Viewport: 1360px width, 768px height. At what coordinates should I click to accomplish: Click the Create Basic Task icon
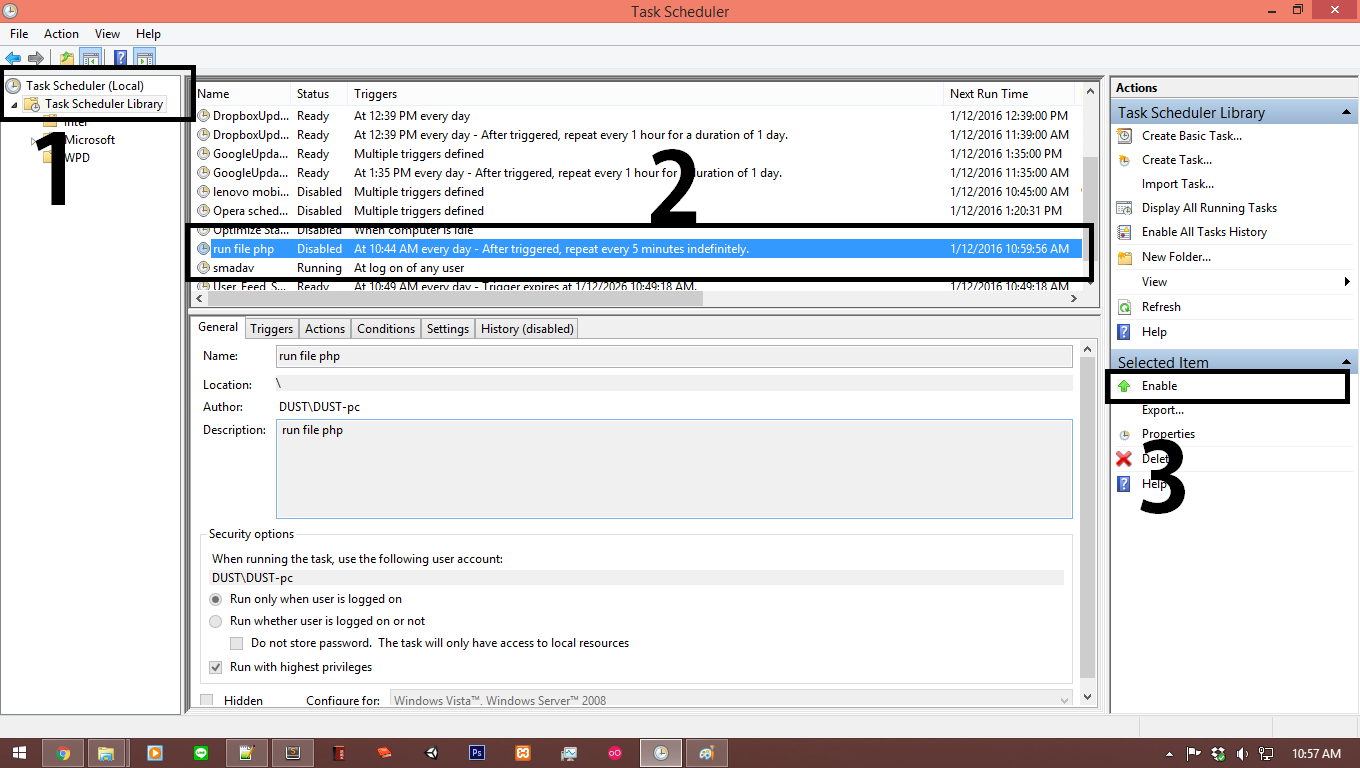pos(1124,136)
